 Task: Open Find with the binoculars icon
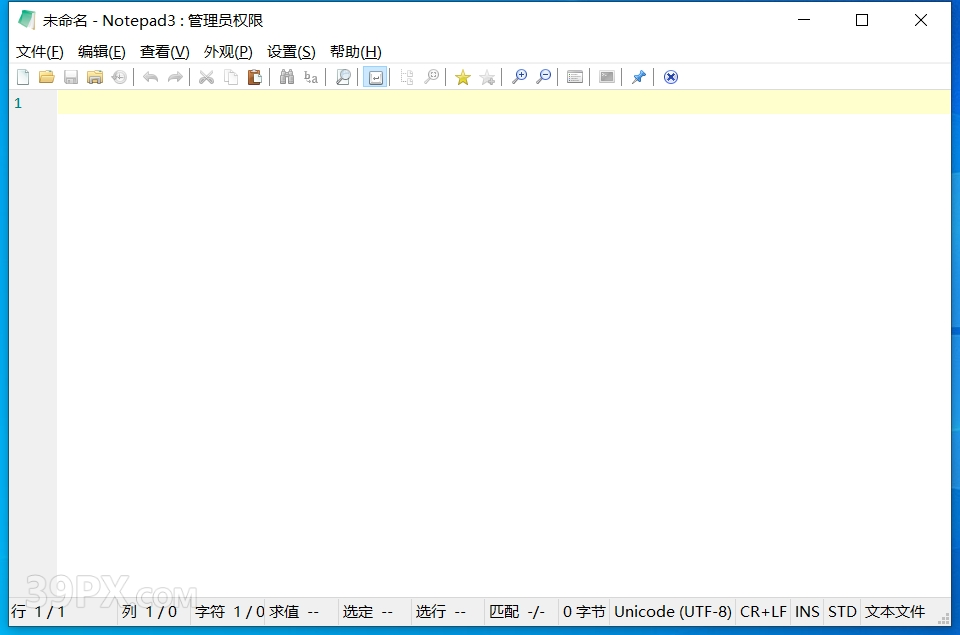[x=287, y=77]
